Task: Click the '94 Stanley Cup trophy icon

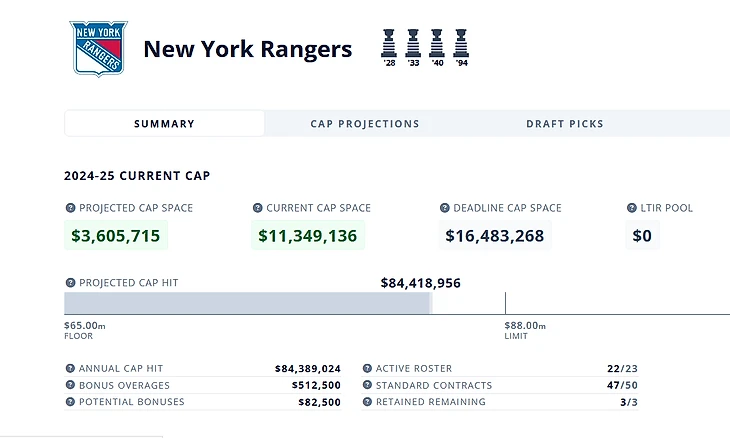Action: click(461, 44)
